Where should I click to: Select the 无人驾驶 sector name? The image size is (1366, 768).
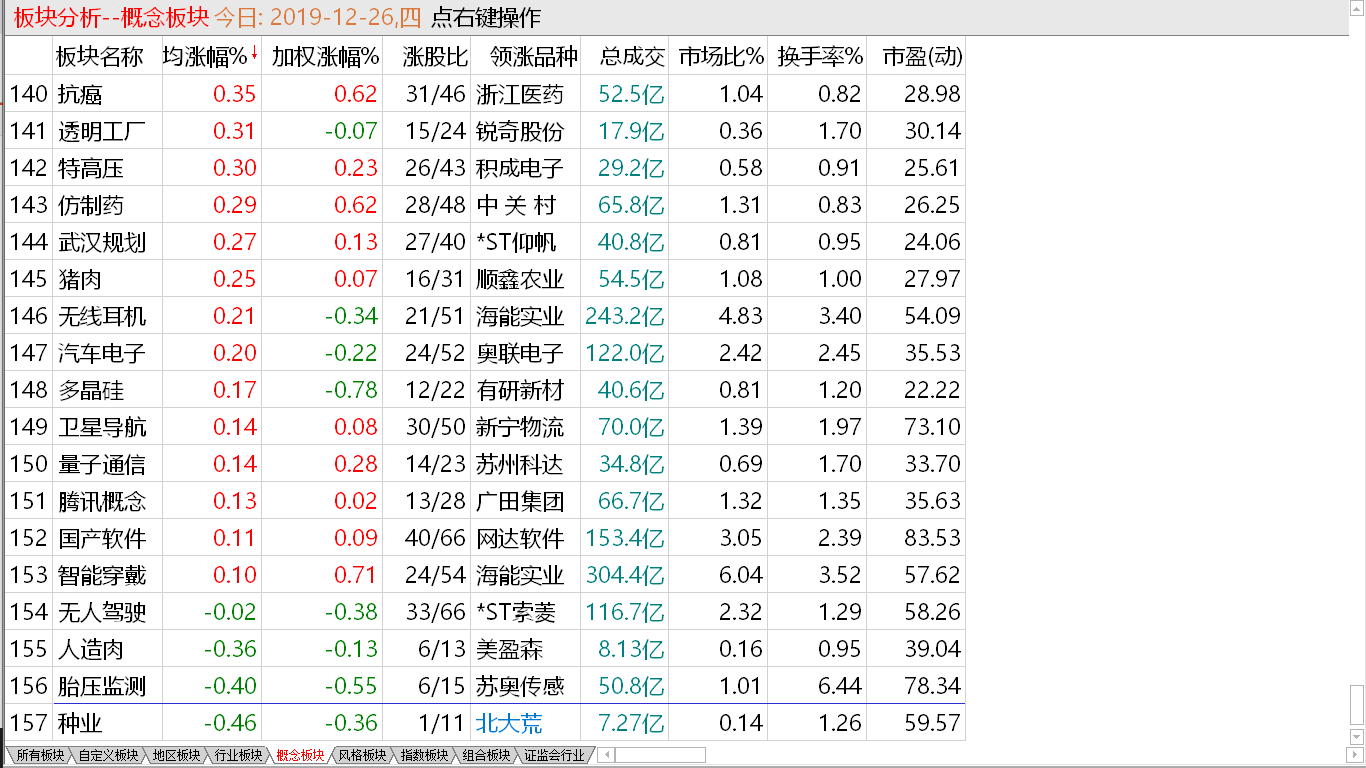(x=102, y=612)
